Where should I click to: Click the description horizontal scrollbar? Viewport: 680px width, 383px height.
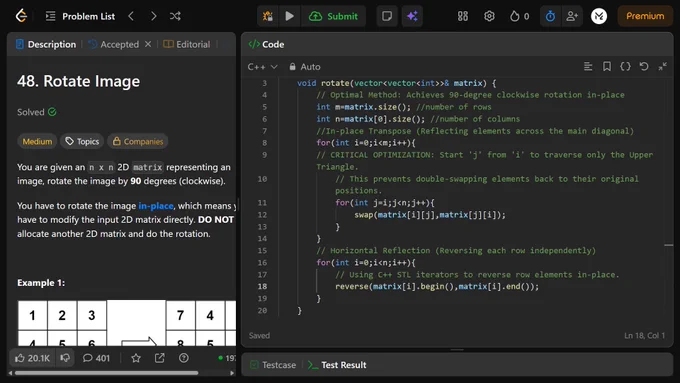click(x=106, y=373)
